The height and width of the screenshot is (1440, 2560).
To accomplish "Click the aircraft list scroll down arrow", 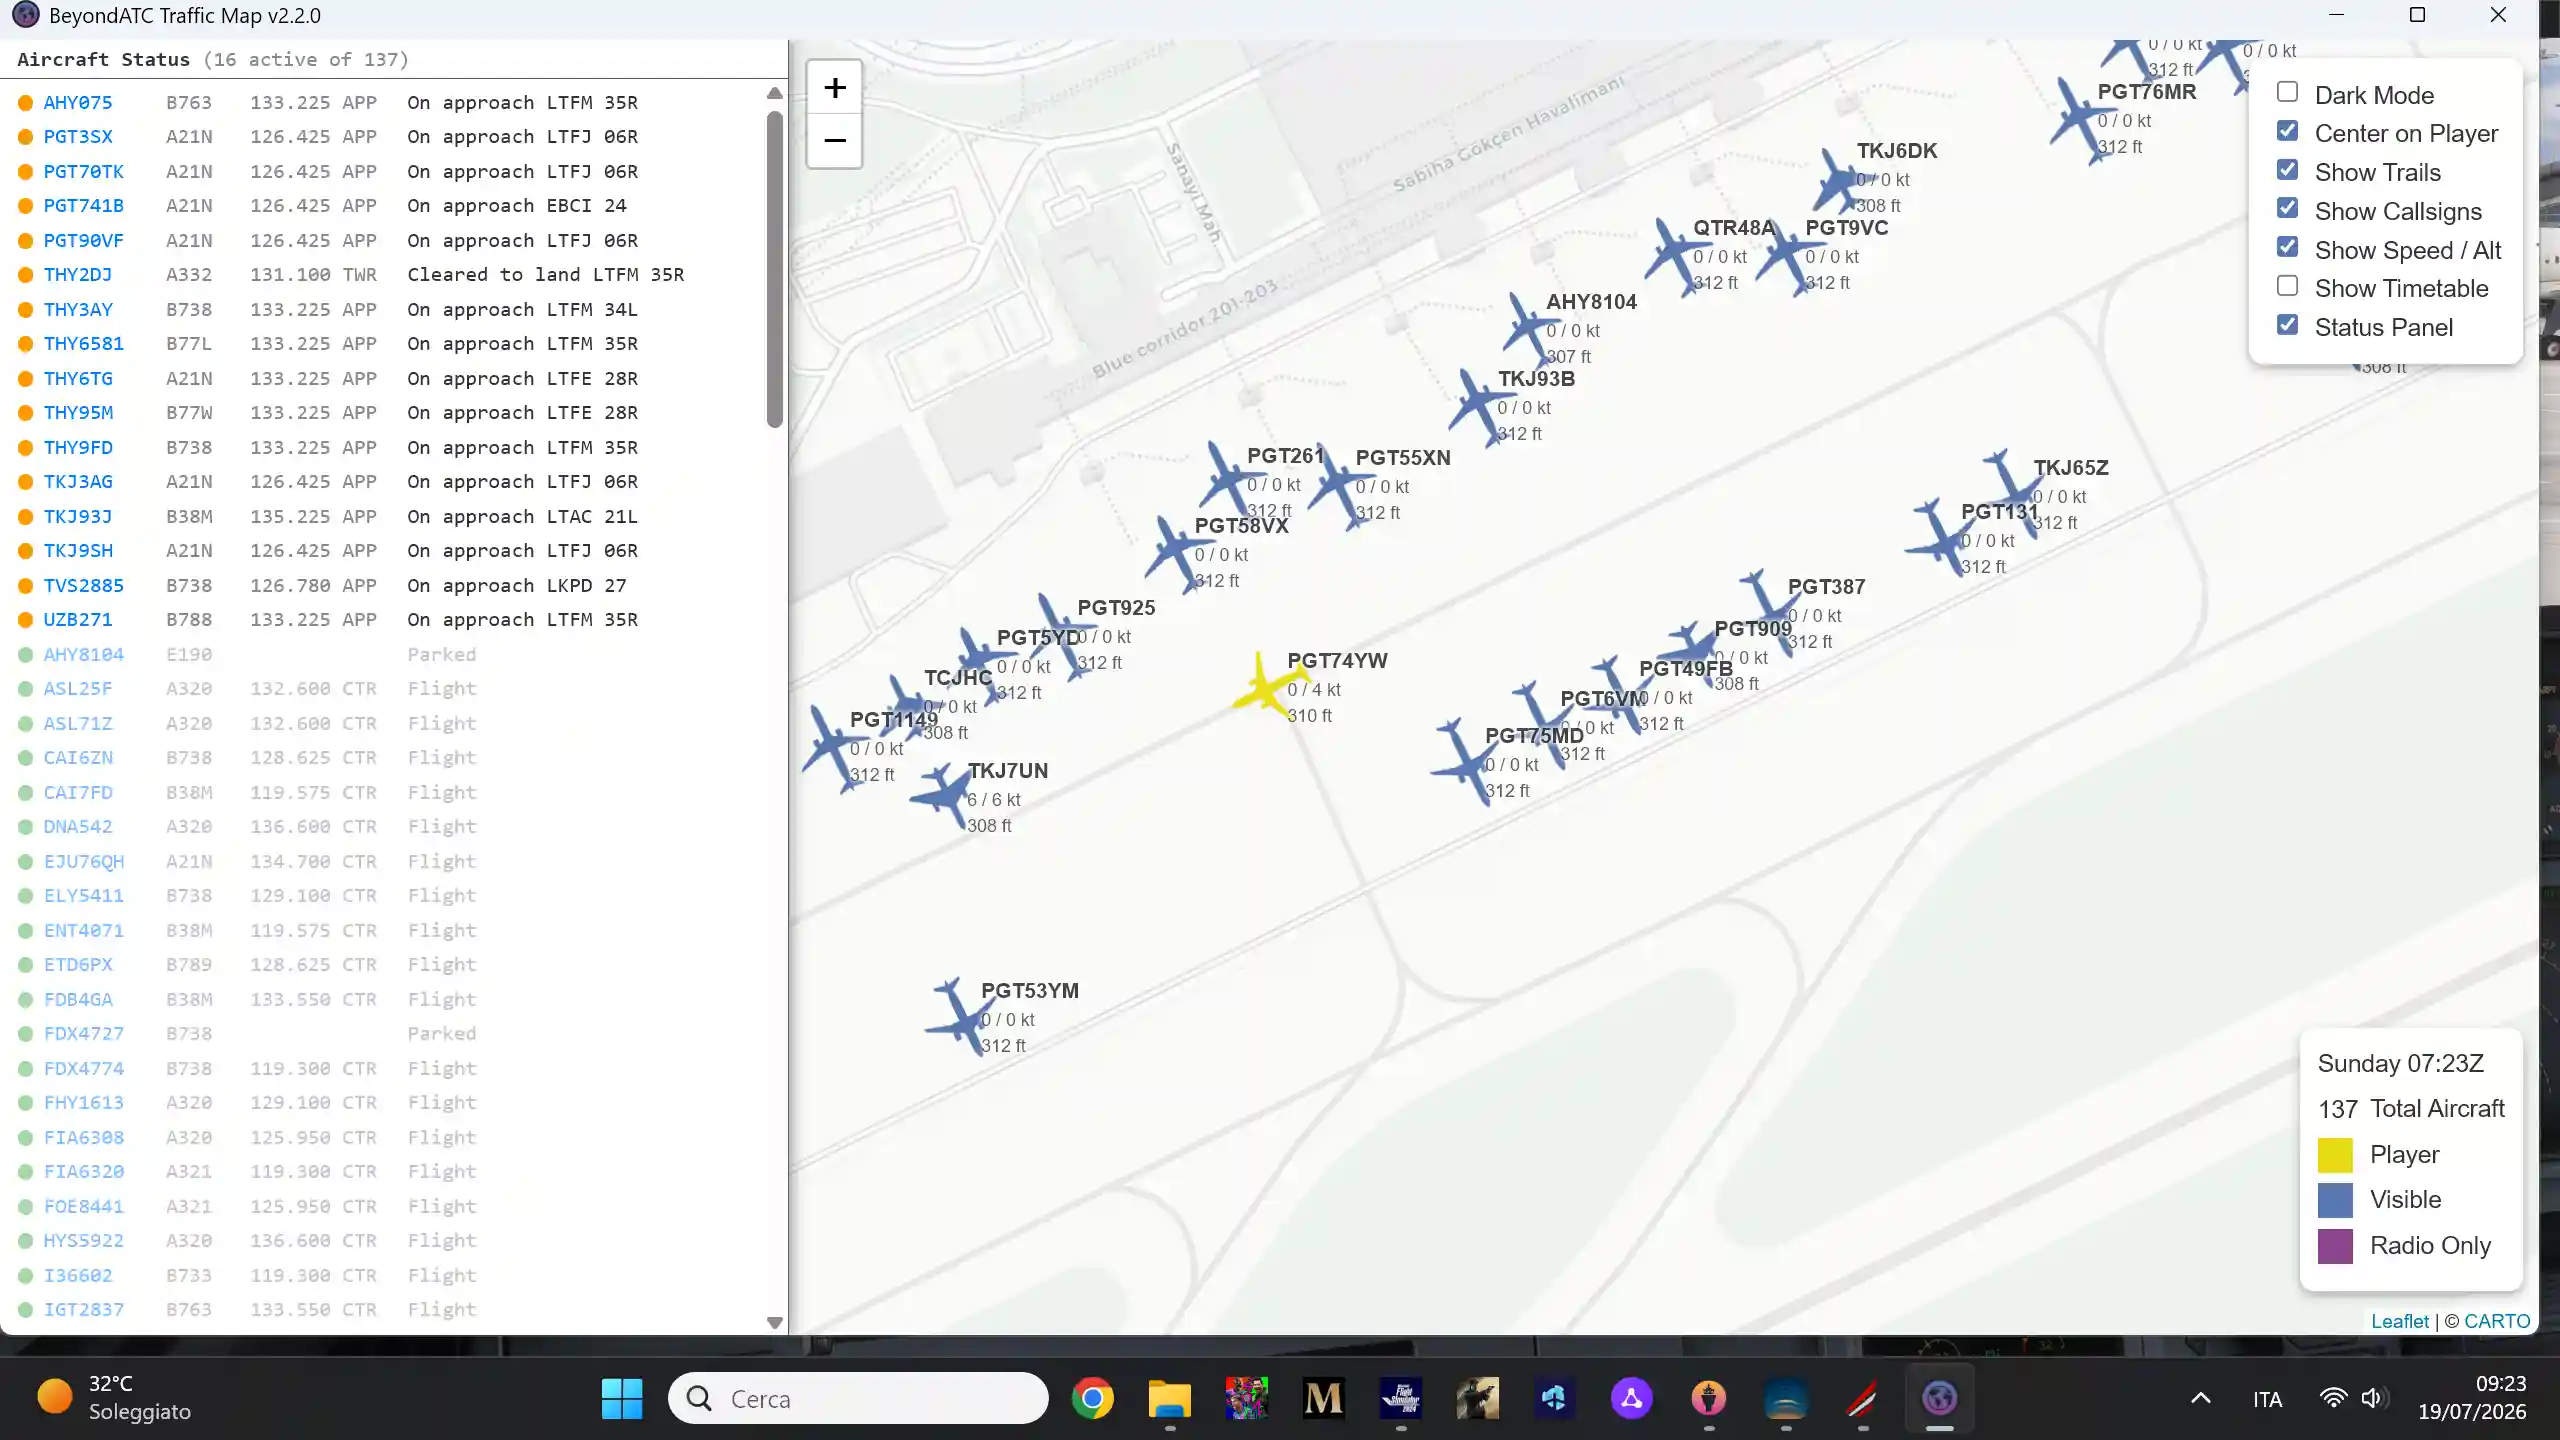I will pyautogui.click(x=774, y=1322).
